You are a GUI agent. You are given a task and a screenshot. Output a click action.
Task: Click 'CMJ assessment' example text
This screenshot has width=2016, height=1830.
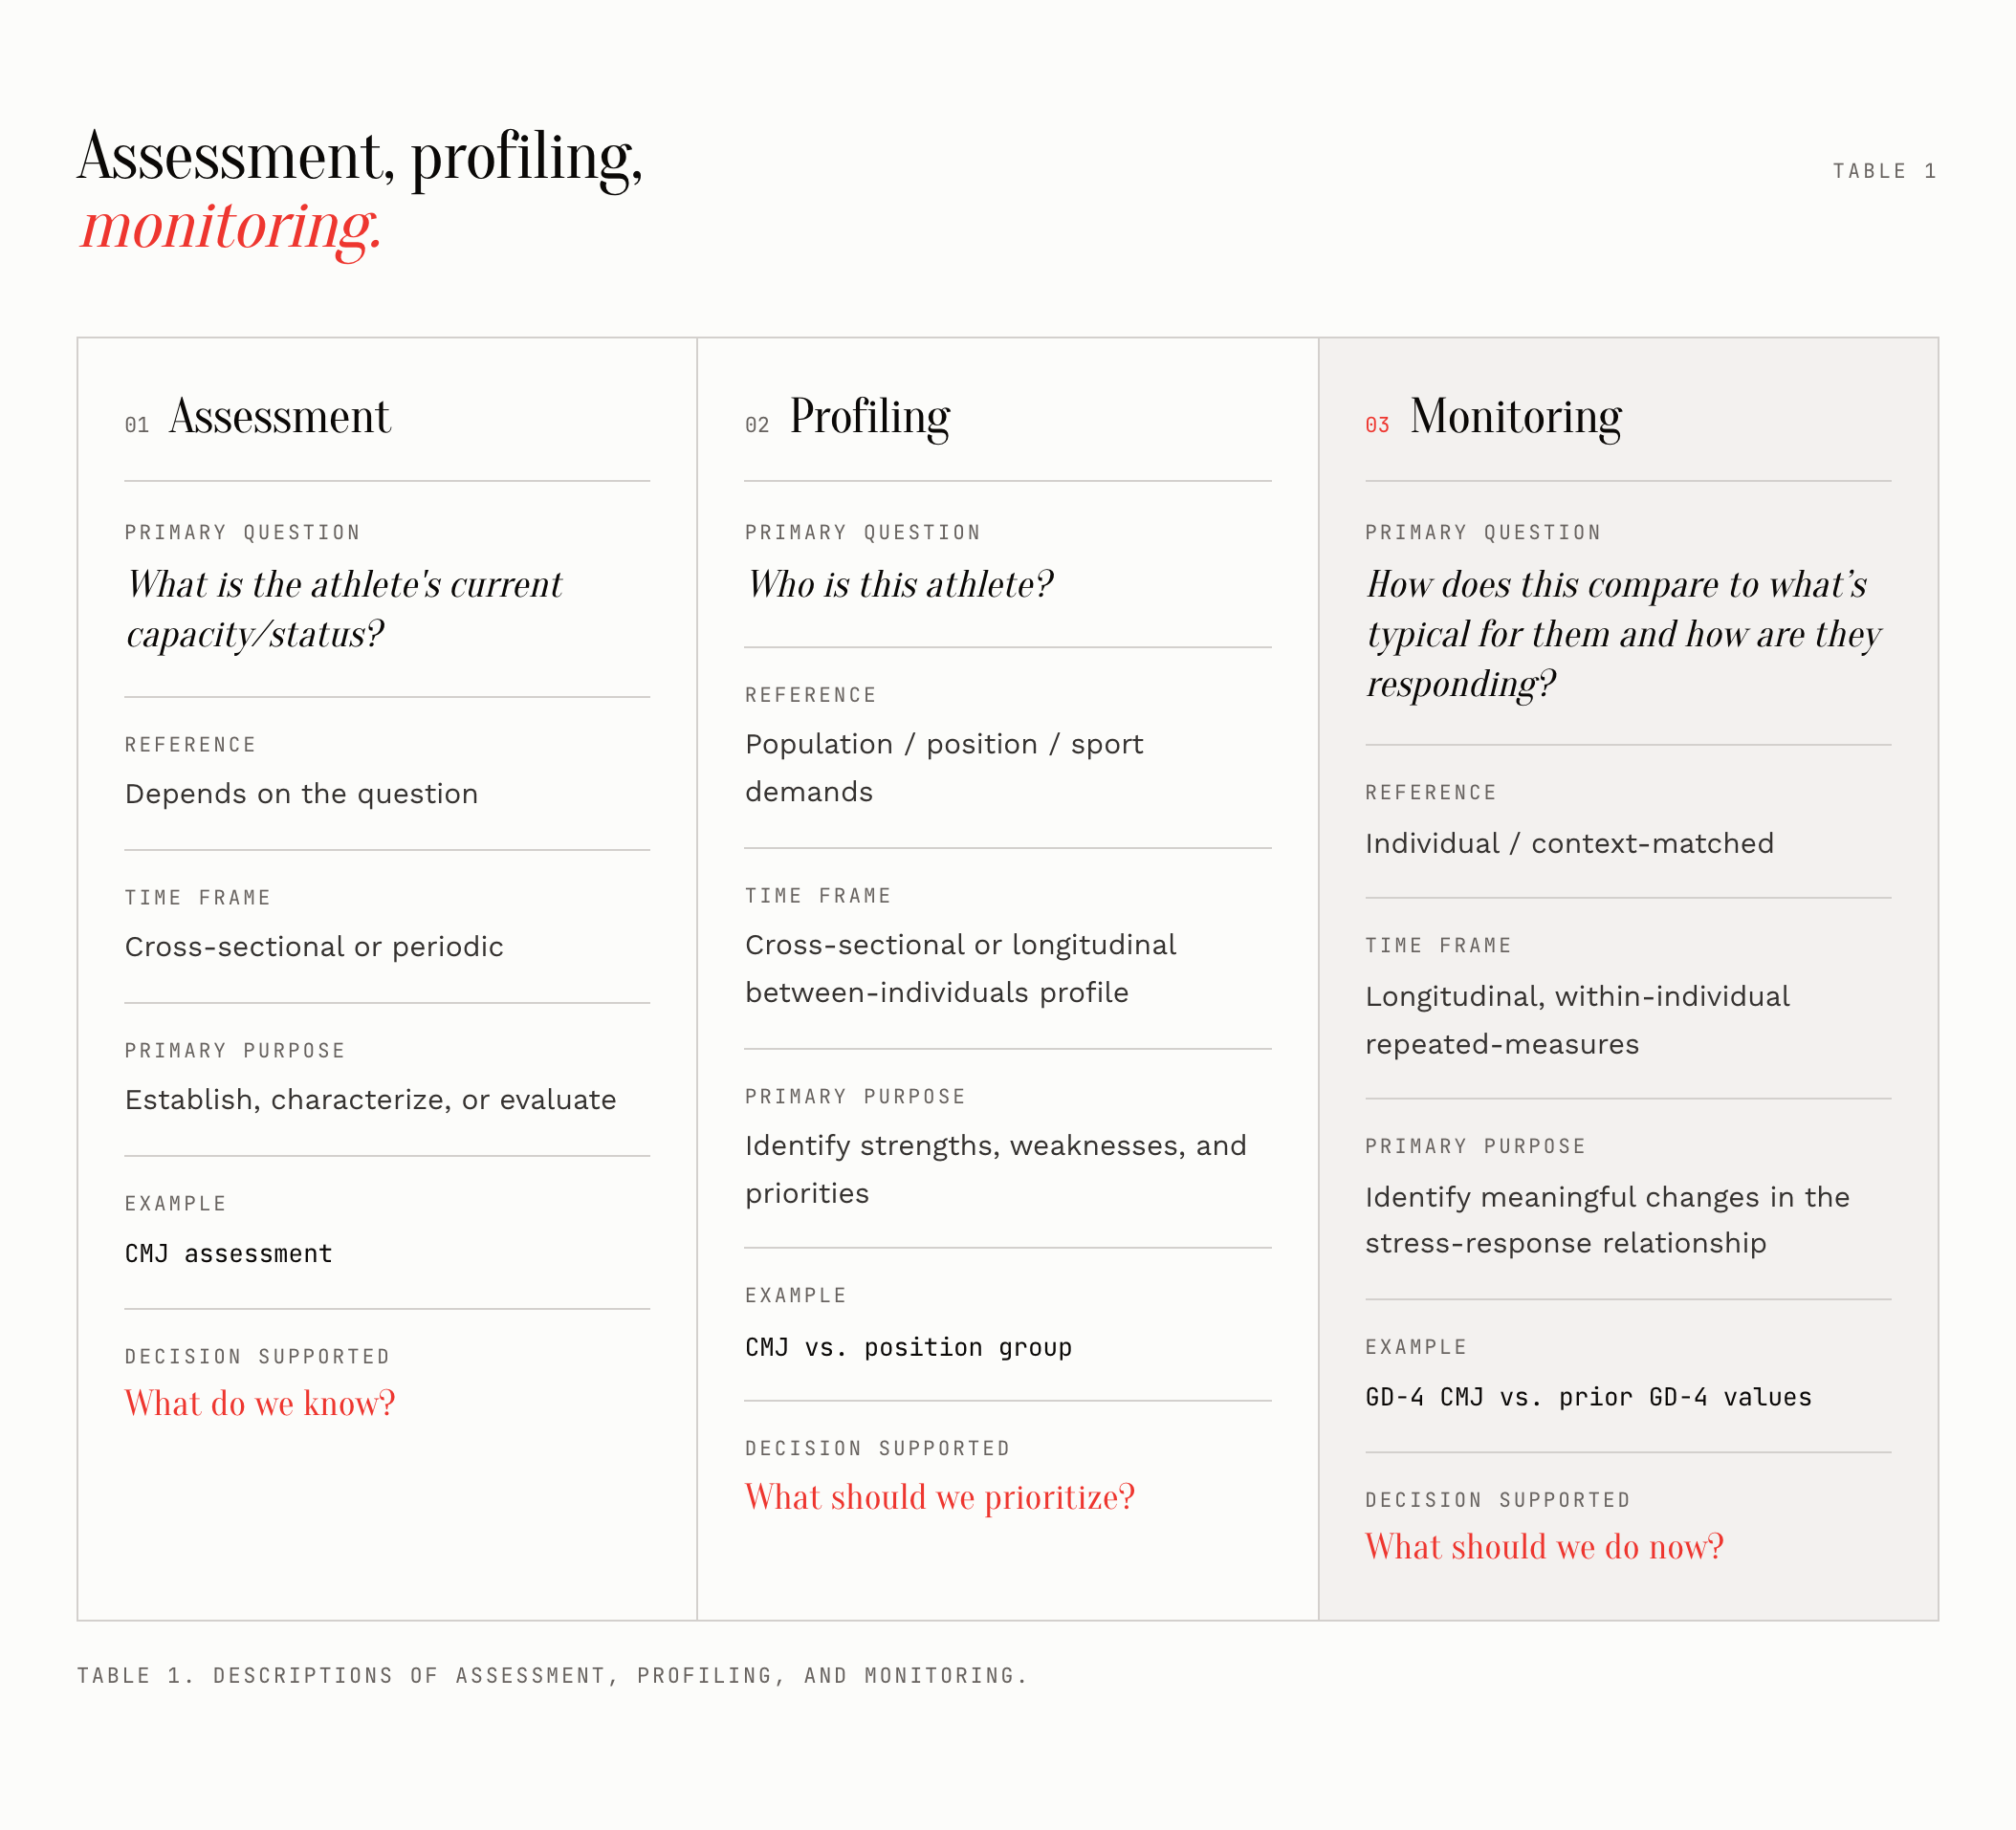point(228,1254)
